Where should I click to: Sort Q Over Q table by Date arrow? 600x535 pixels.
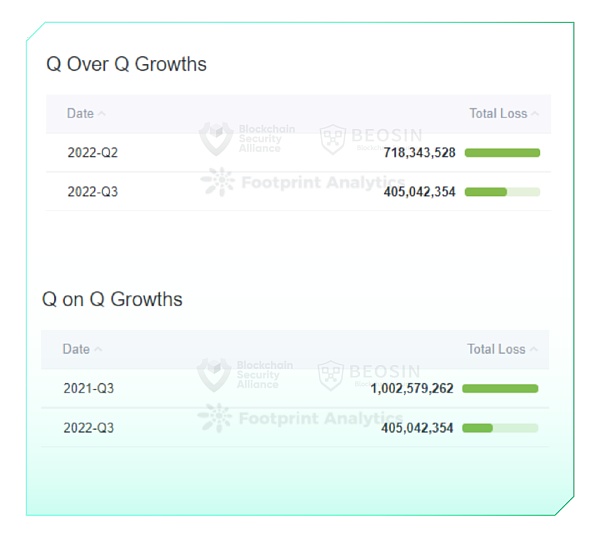[102, 114]
